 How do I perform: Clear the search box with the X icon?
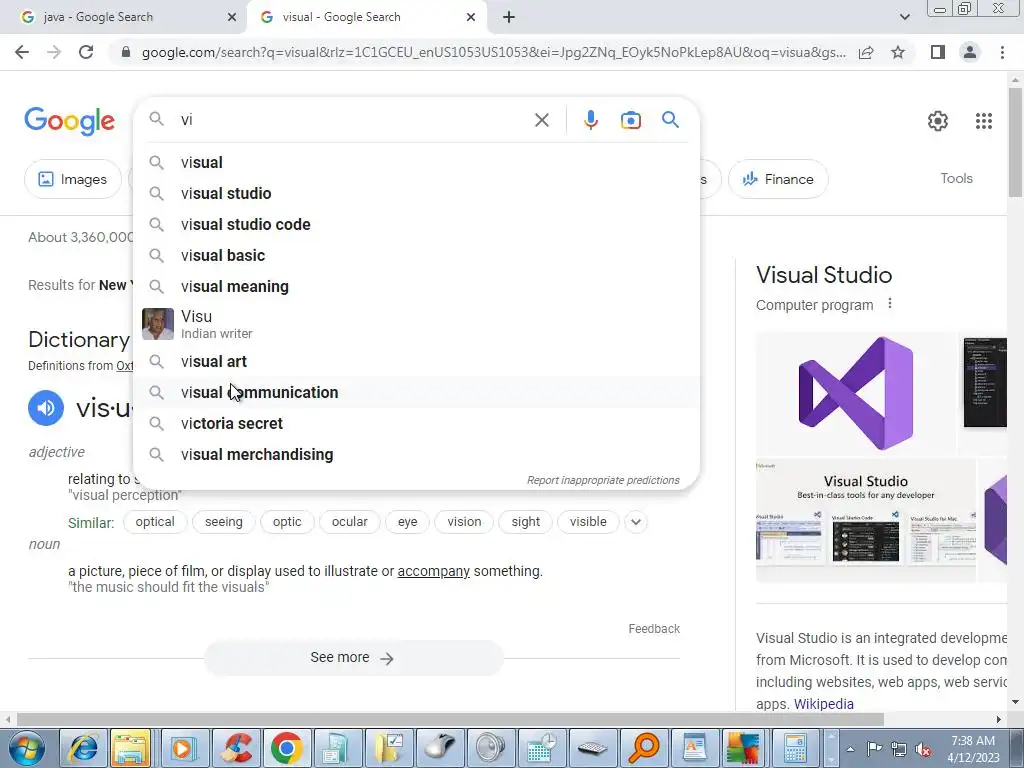541,120
